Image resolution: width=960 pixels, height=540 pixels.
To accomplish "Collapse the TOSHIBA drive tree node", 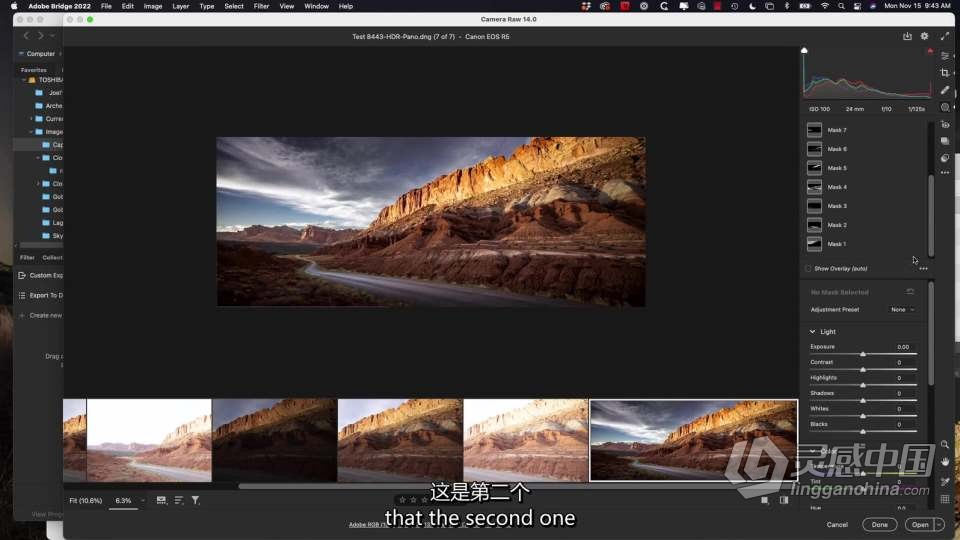I will [x=24, y=80].
